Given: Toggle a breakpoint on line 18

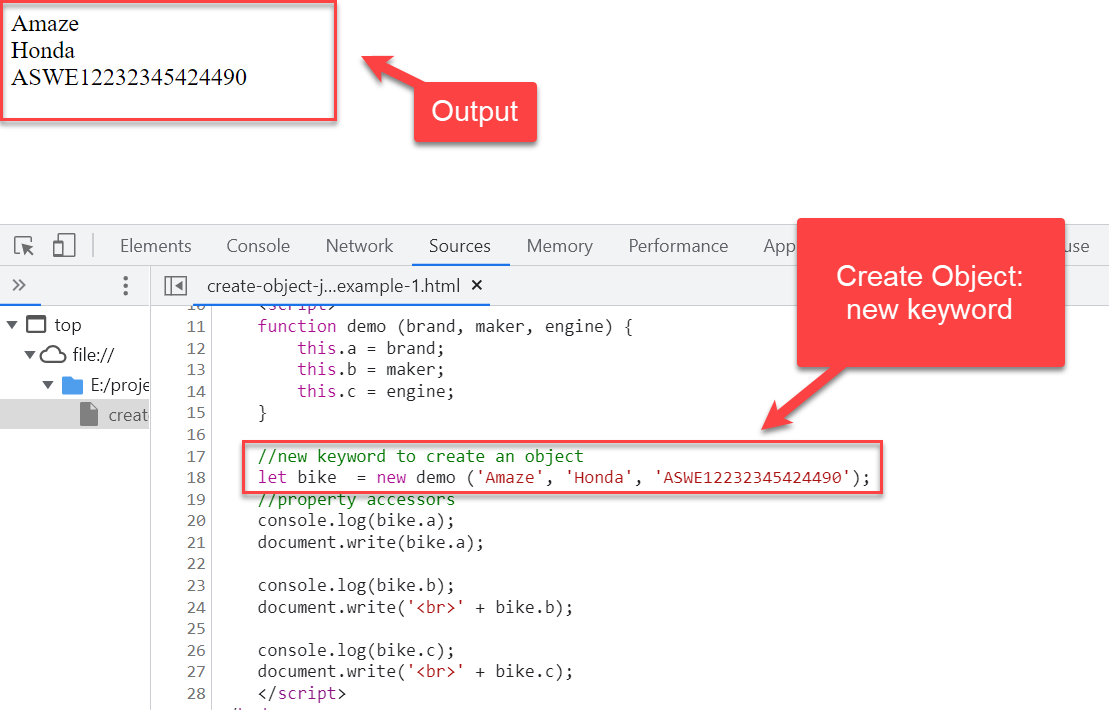Looking at the screenshot, I should point(195,477).
